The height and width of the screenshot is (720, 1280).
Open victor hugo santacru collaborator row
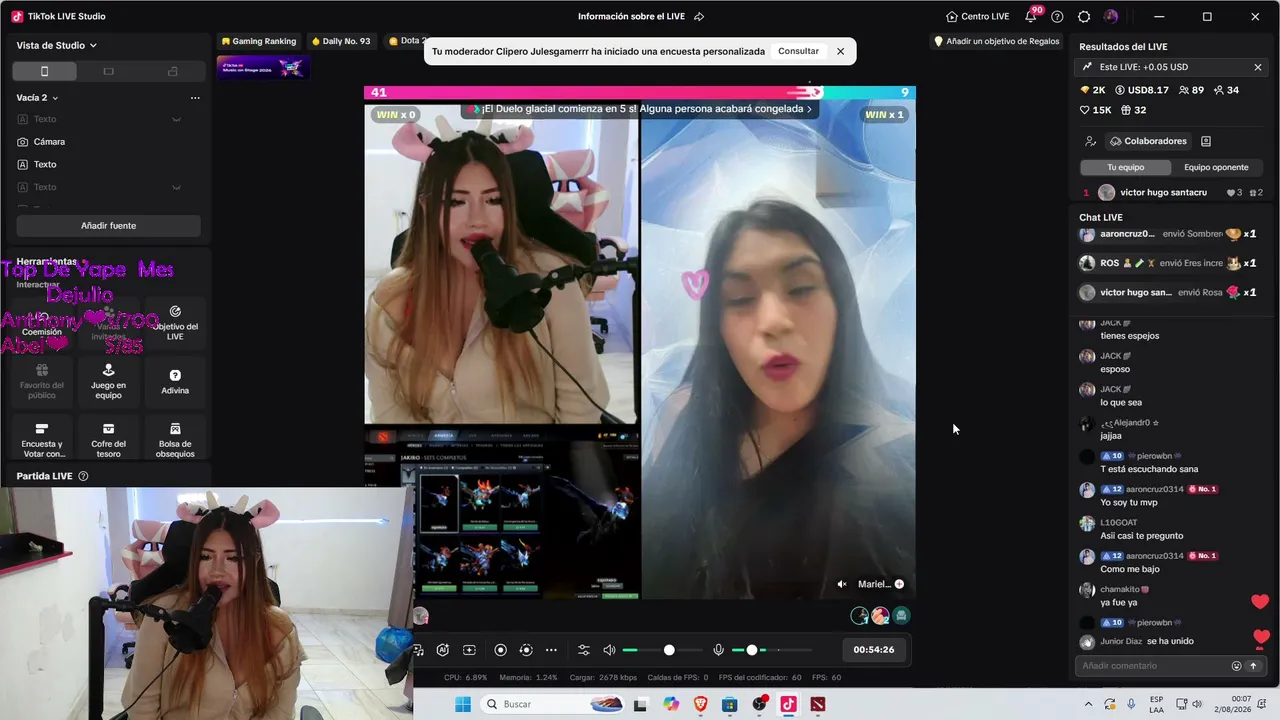click(x=1173, y=192)
